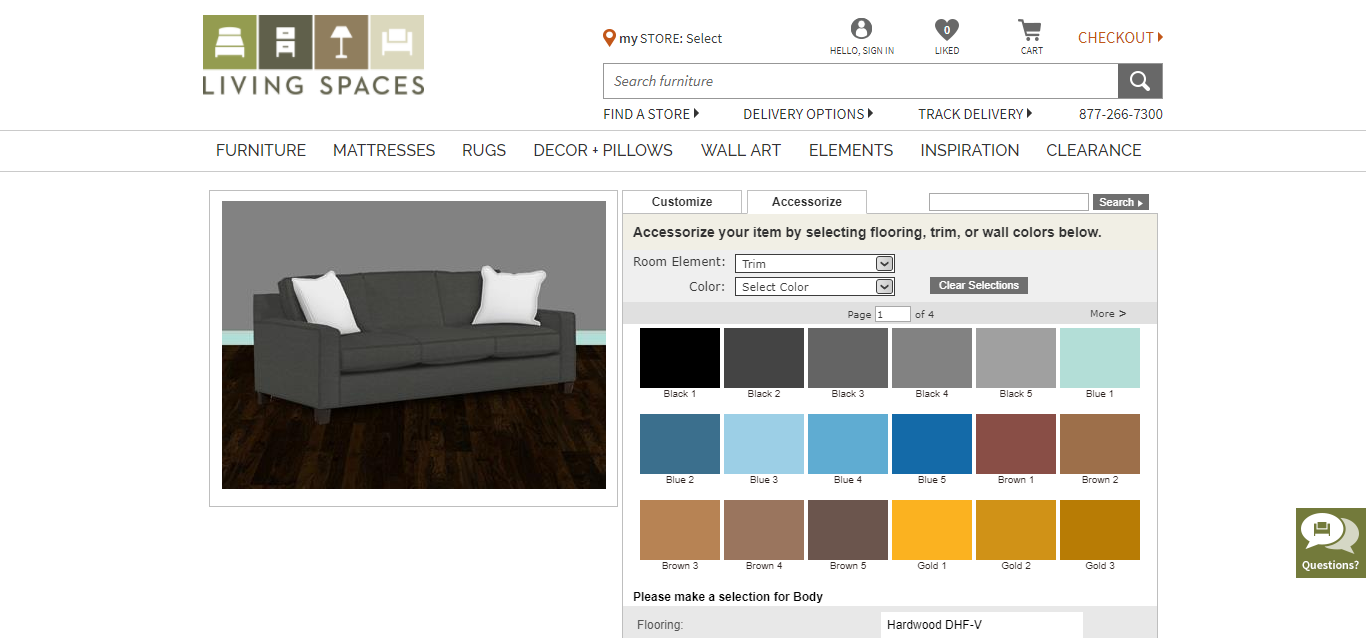Switch to the Customize tab

[x=682, y=202]
